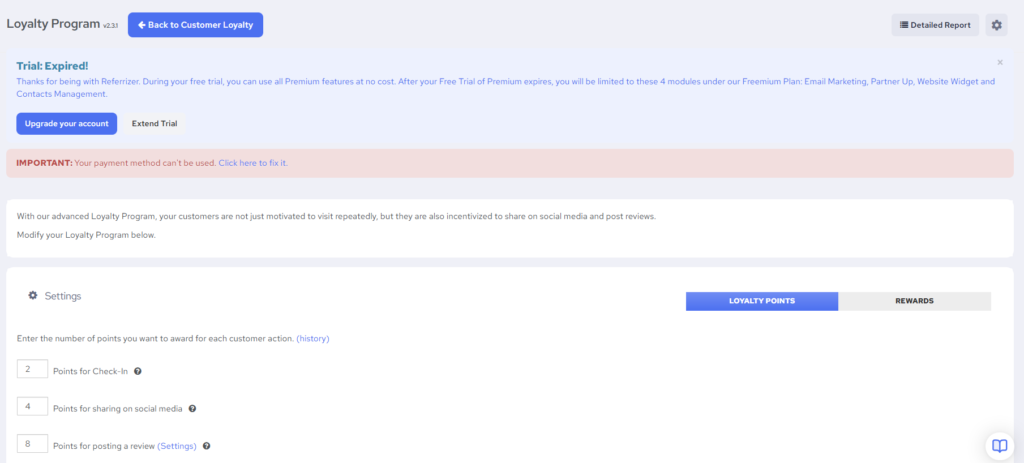This screenshot has width=1024, height=463.
Task: Click the Loyalty Program version label
Action: [110, 27]
